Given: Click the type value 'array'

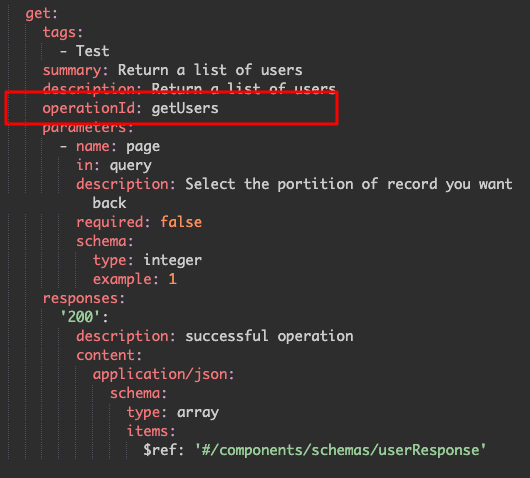Looking at the screenshot, I should (198, 413).
